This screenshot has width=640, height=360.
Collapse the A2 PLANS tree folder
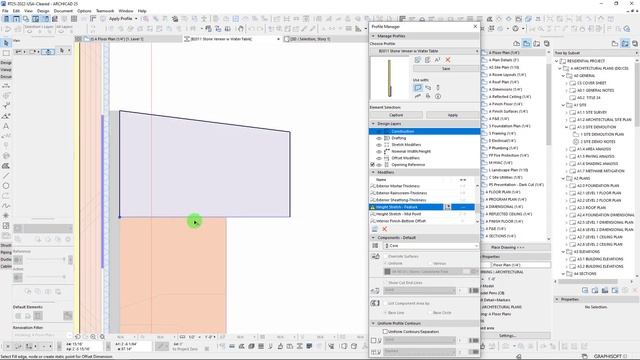[563, 178]
